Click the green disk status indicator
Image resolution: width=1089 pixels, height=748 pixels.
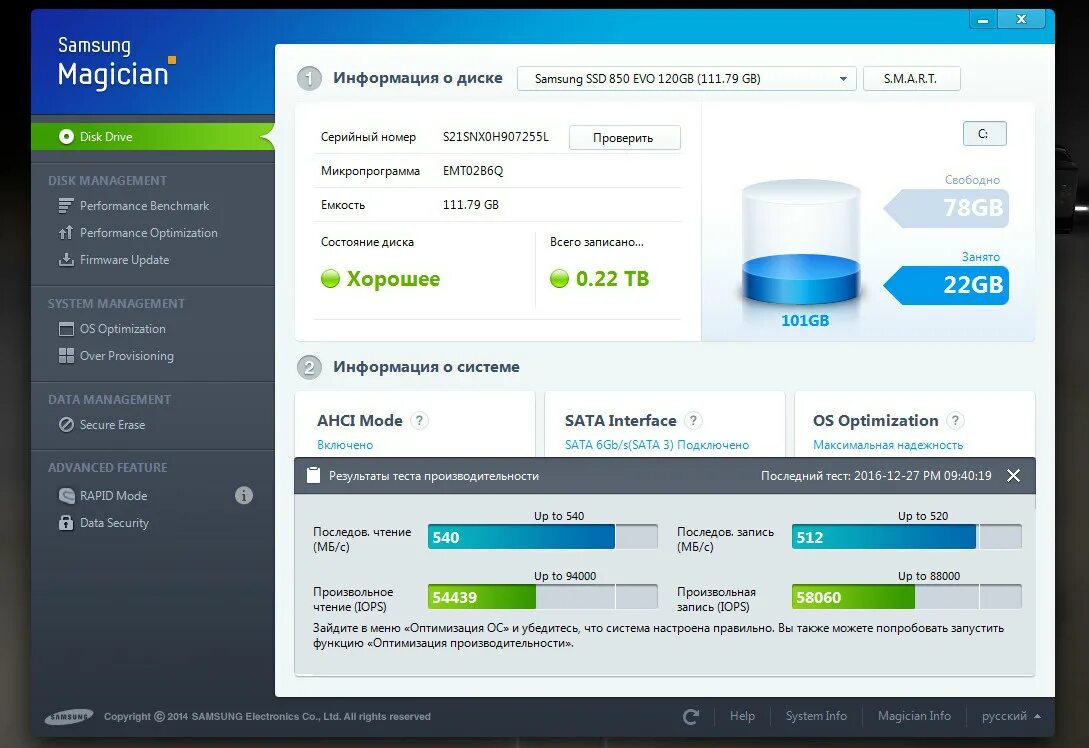pyautogui.click(x=331, y=279)
